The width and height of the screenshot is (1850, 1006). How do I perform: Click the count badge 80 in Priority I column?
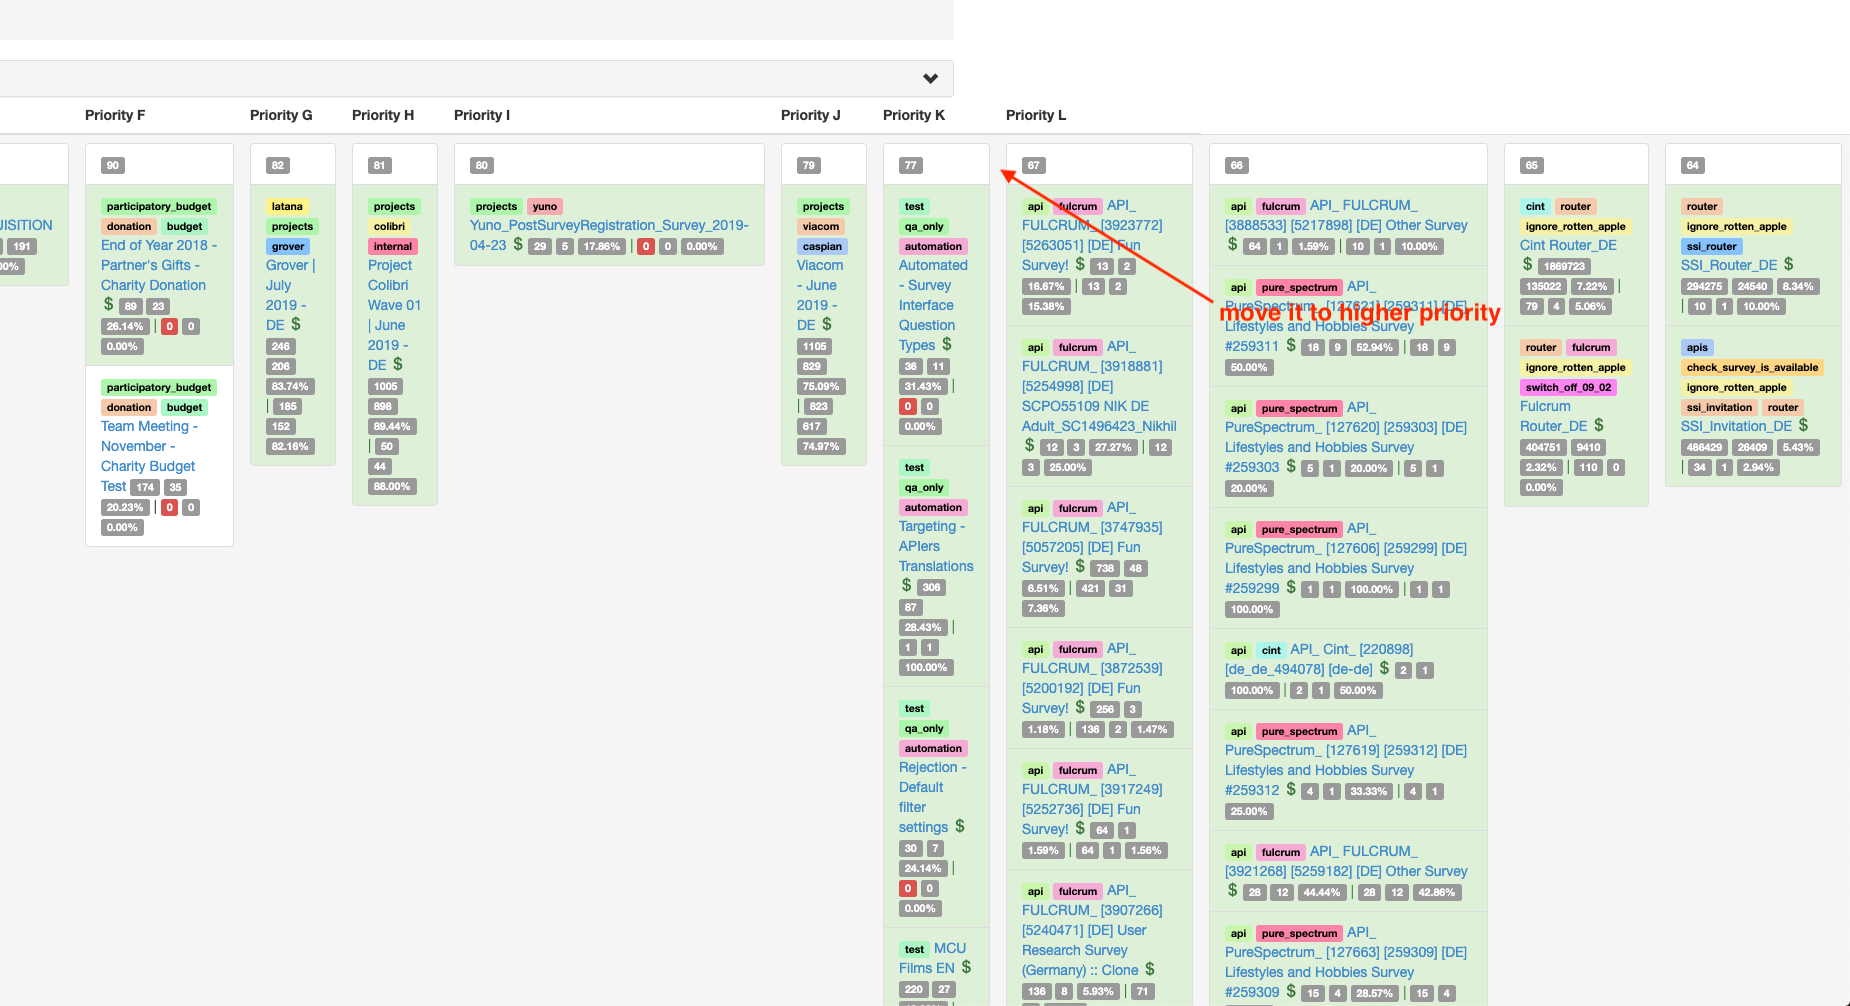482,165
